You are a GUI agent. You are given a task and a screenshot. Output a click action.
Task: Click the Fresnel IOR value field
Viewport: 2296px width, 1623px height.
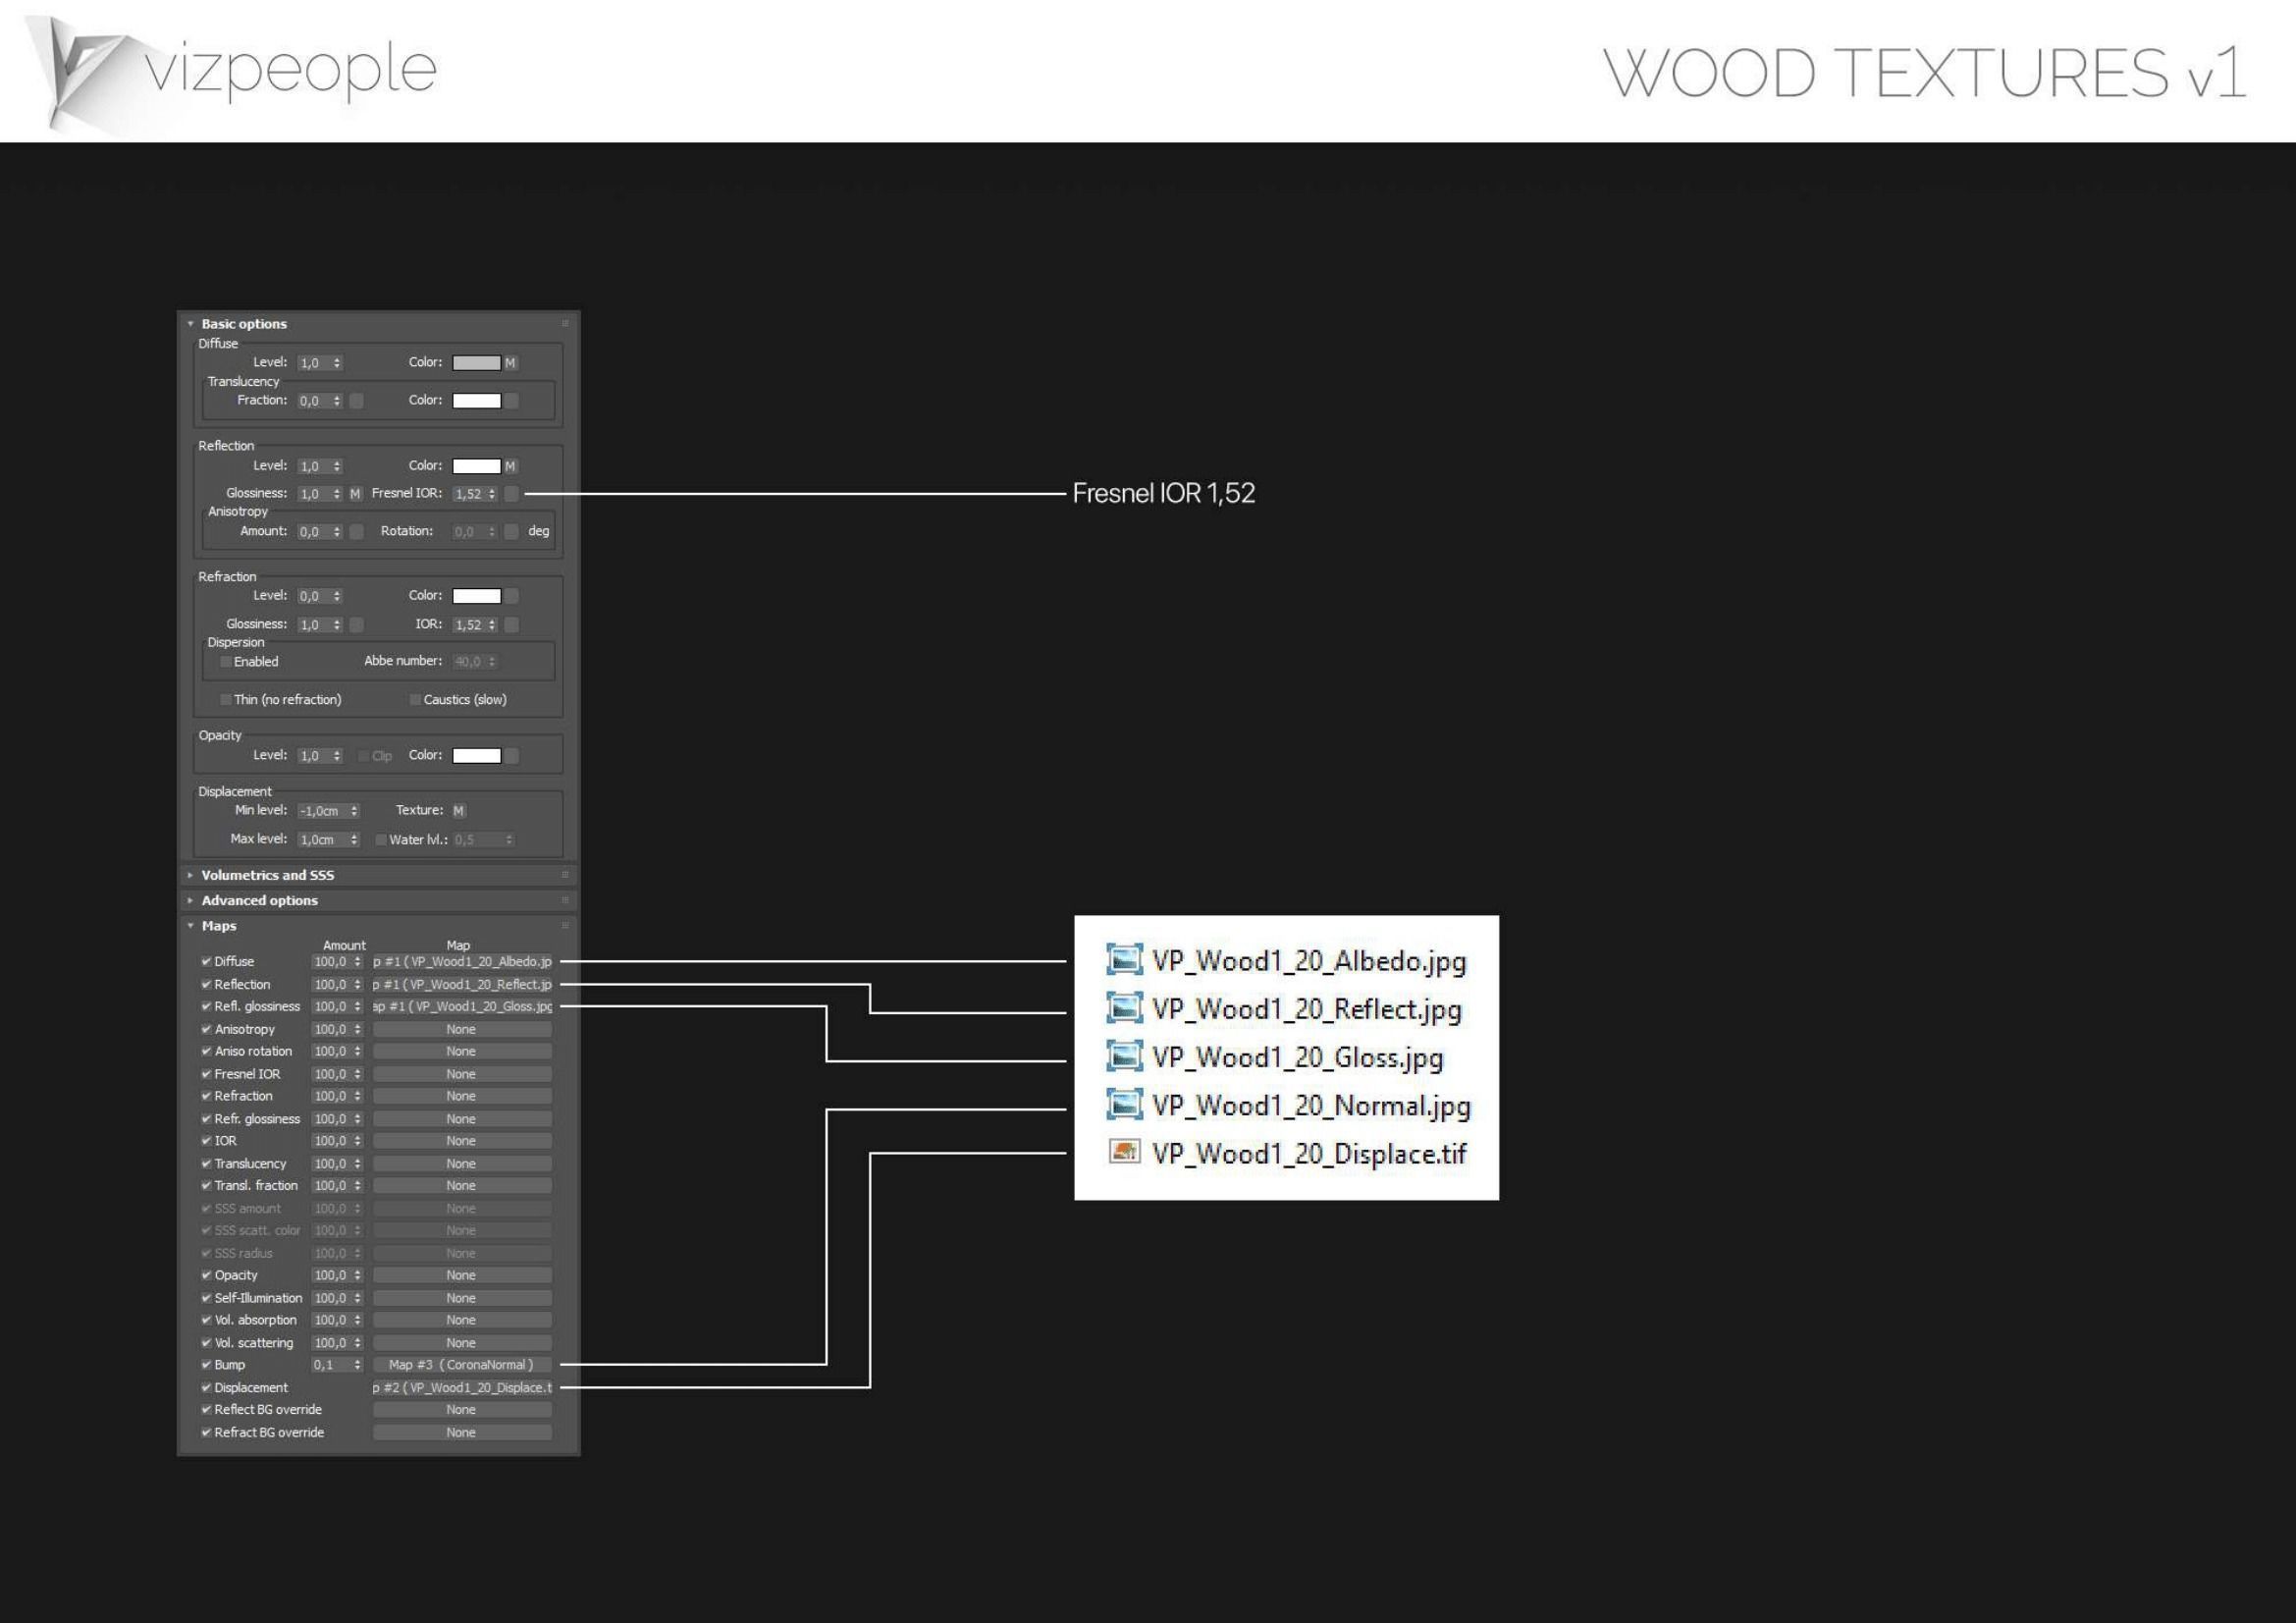(x=468, y=494)
